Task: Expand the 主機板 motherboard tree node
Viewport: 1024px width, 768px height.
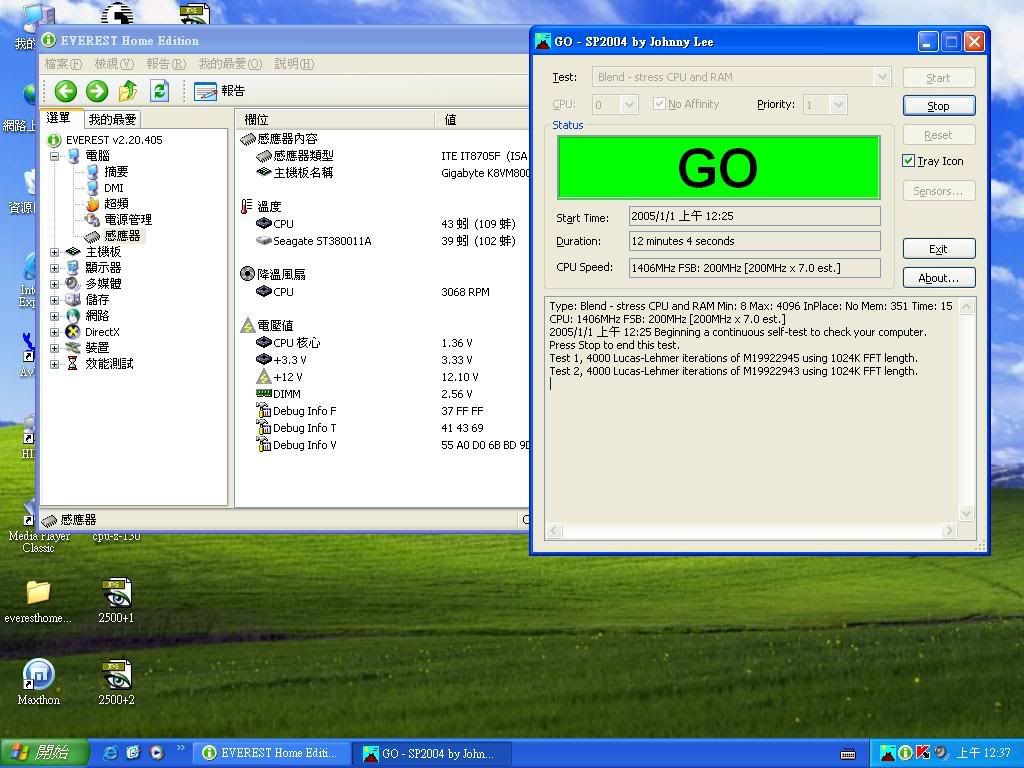Action: (x=54, y=252)
